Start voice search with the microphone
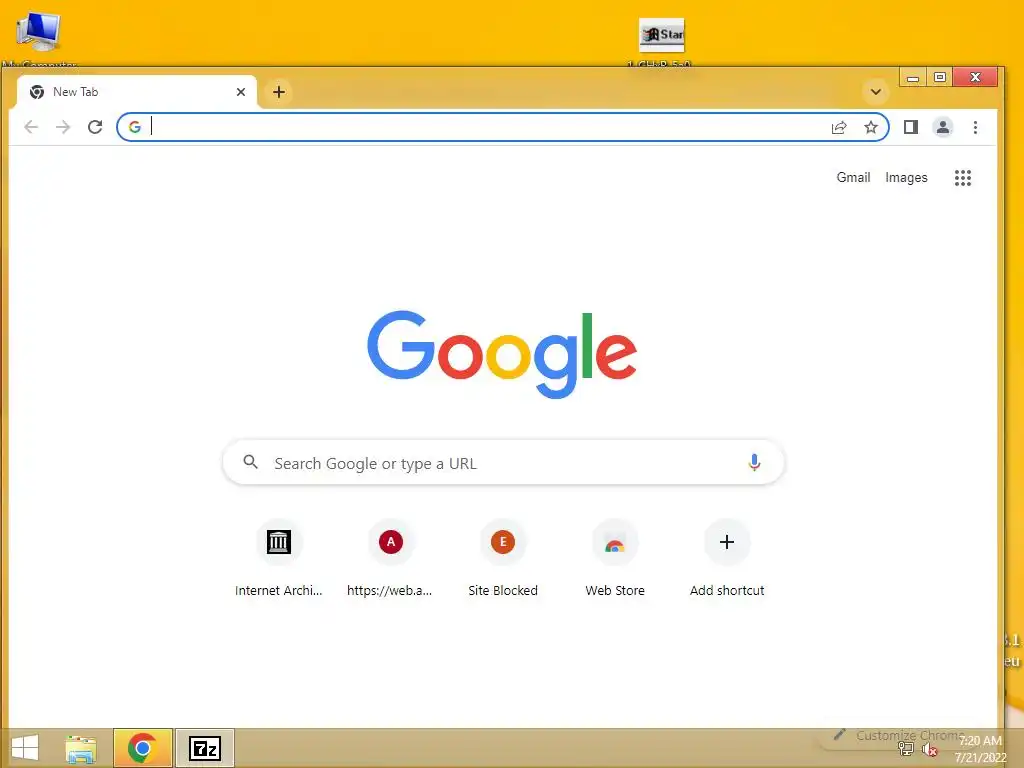 pos(754,462)
